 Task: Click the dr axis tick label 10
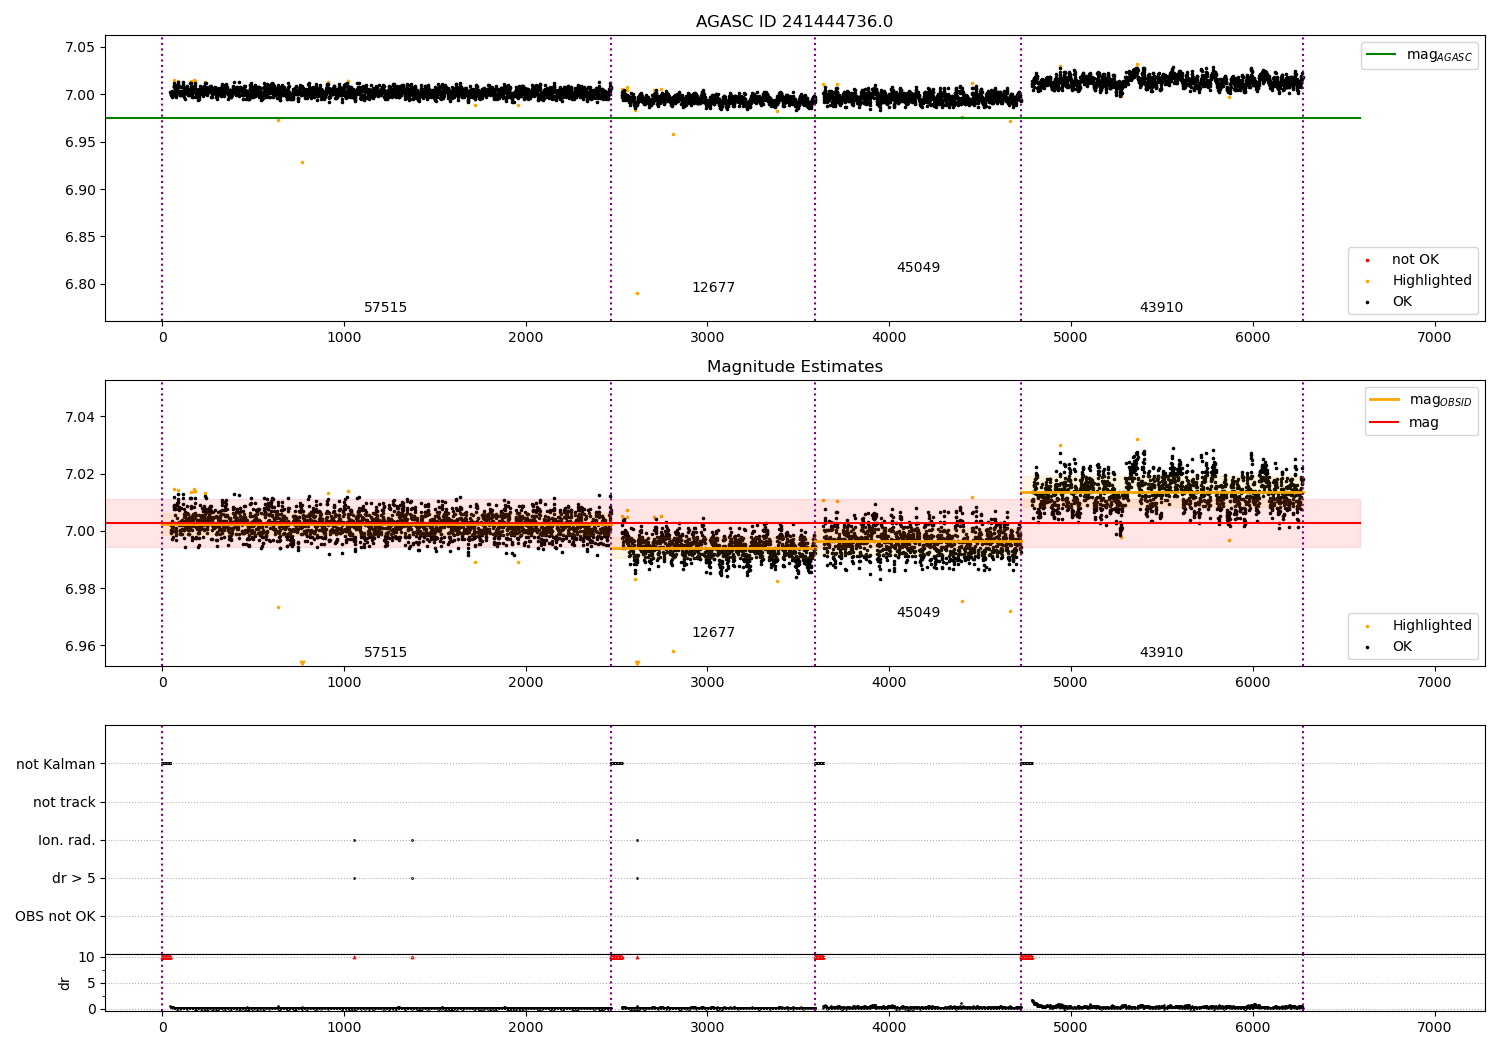[x=86, y=957]
